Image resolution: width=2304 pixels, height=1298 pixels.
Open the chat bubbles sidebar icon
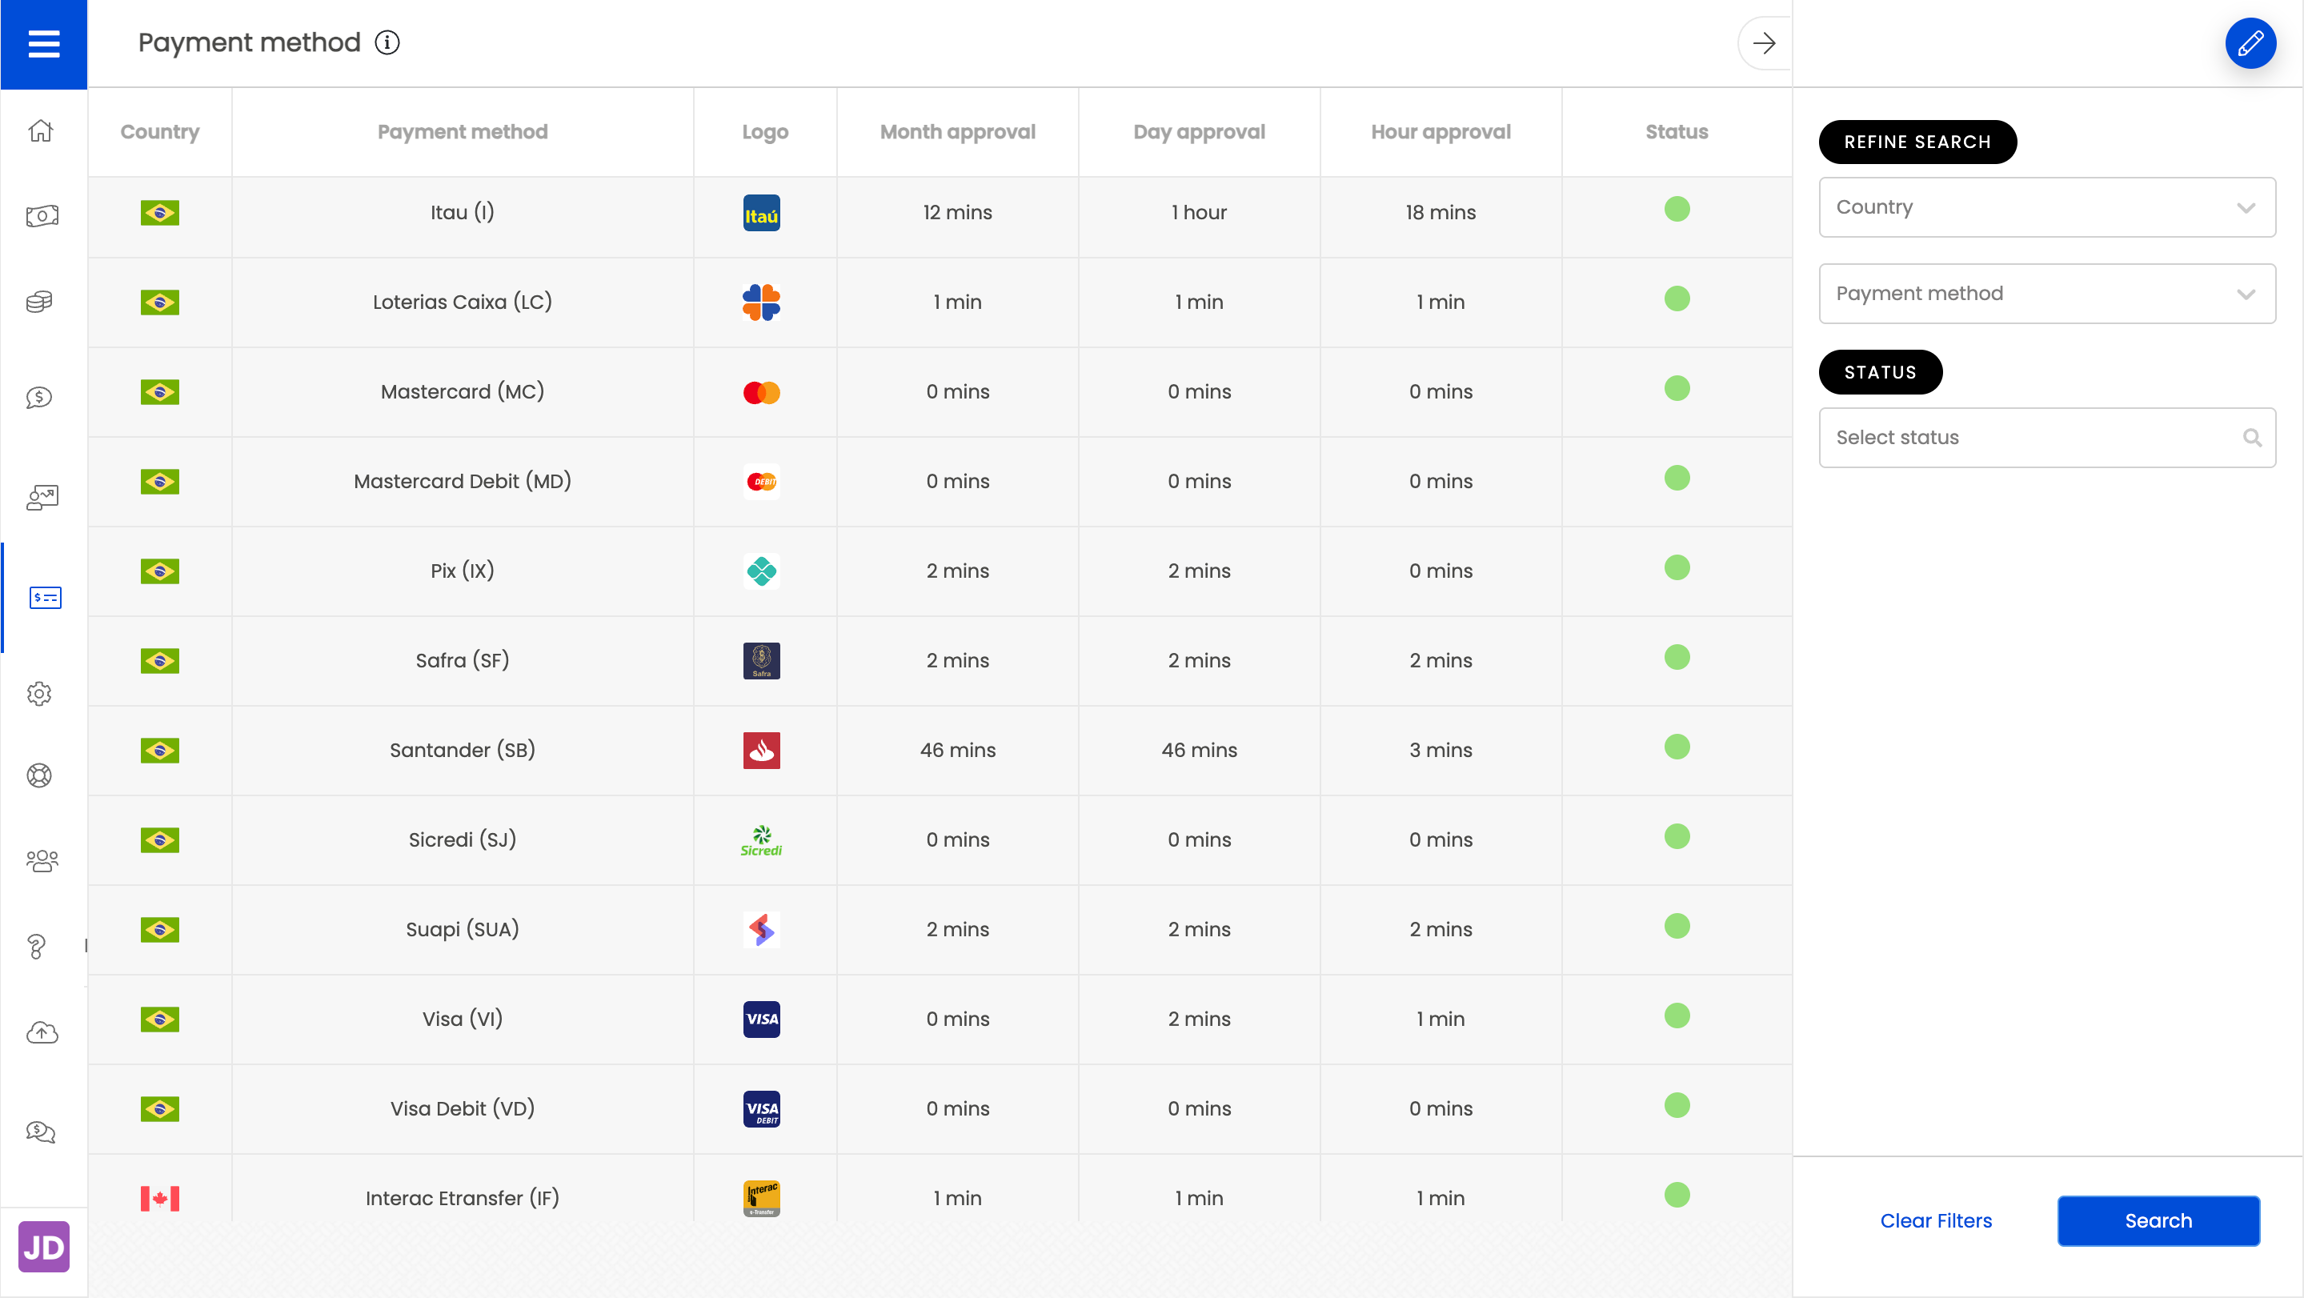click(x=41, y=1131)
